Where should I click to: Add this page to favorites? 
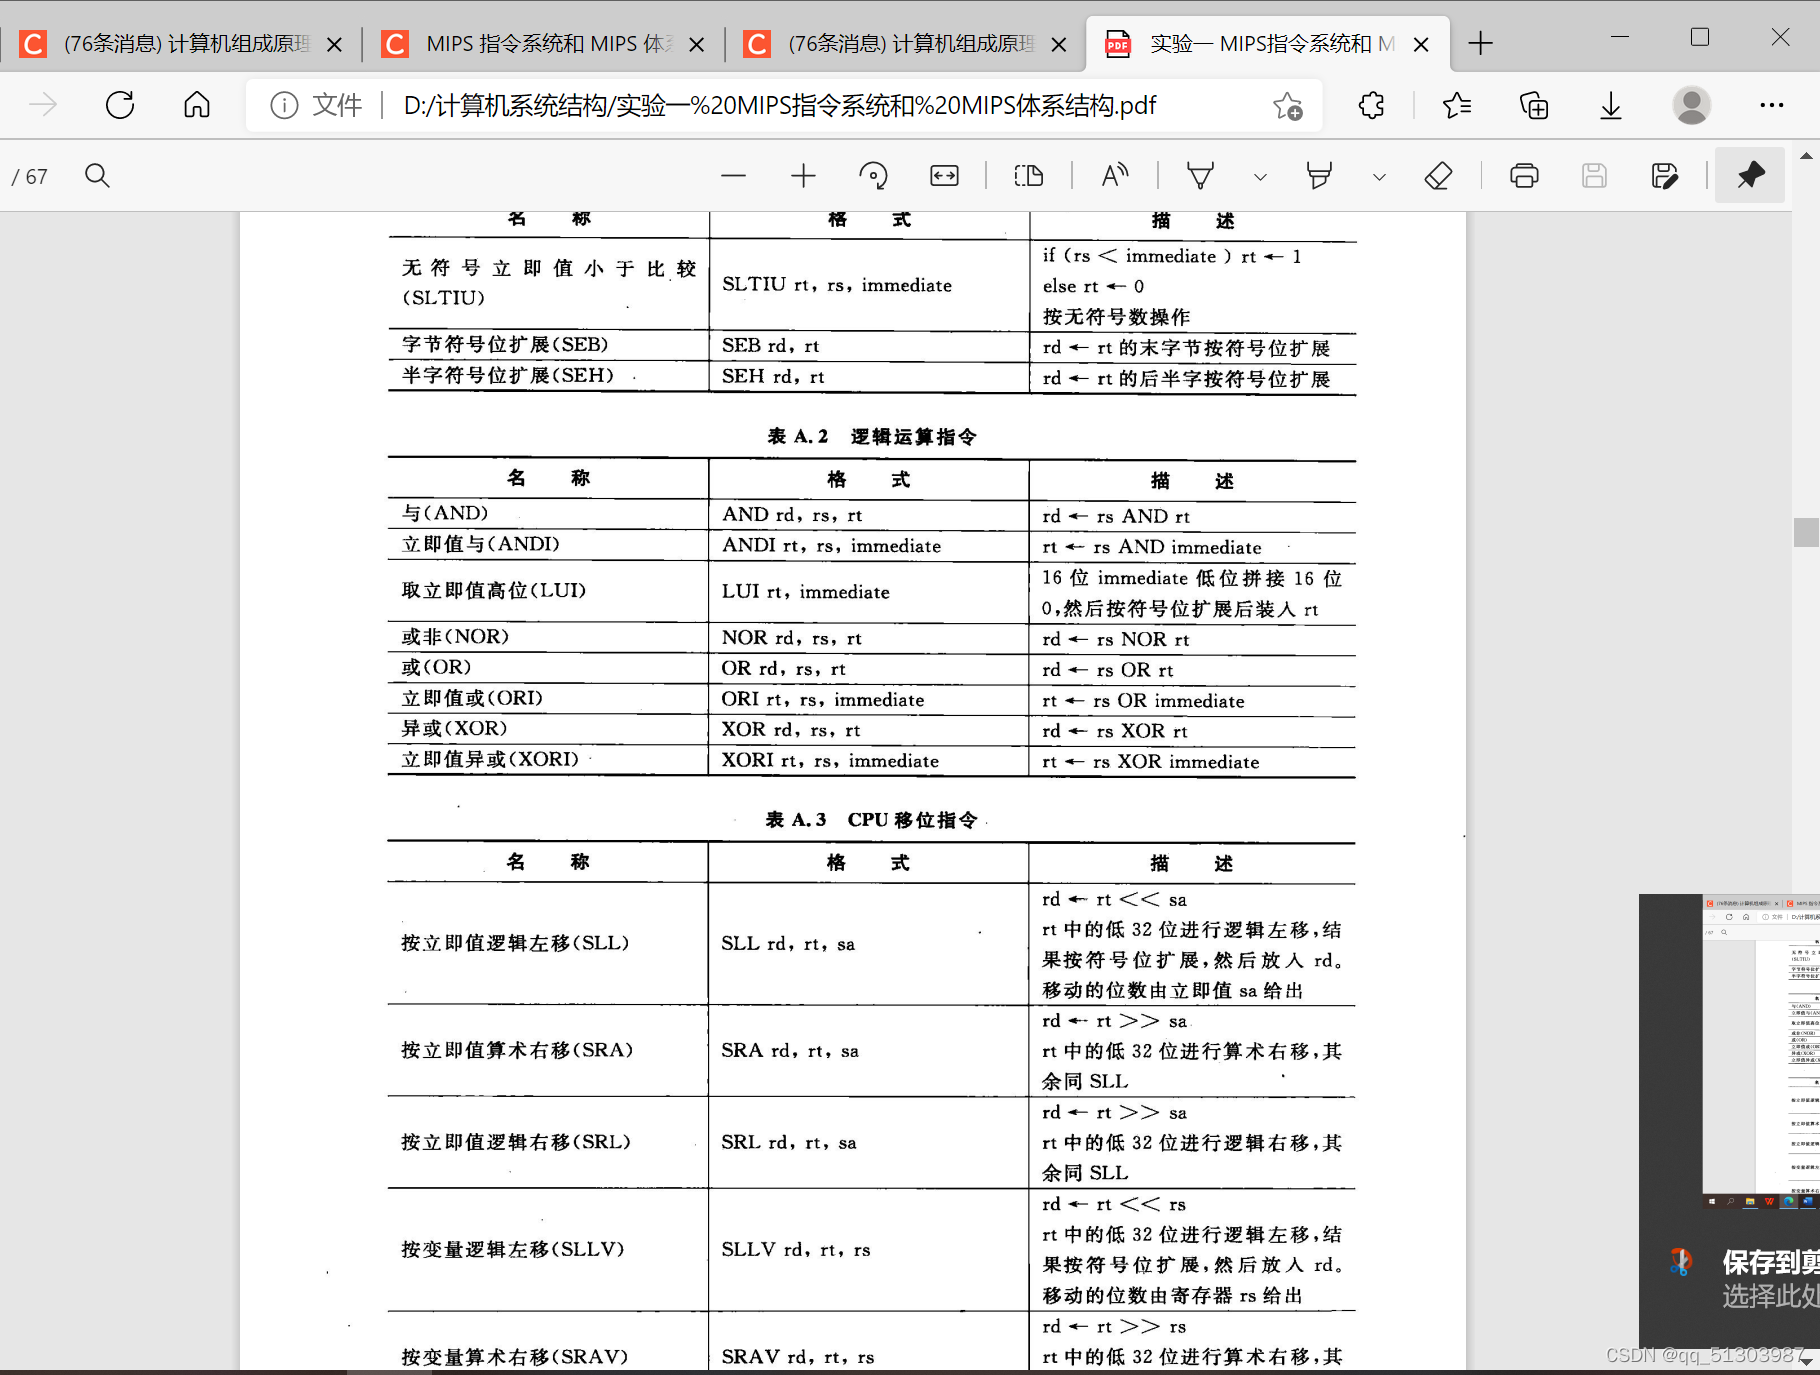pyautogui.click(x=1288, y=105)
